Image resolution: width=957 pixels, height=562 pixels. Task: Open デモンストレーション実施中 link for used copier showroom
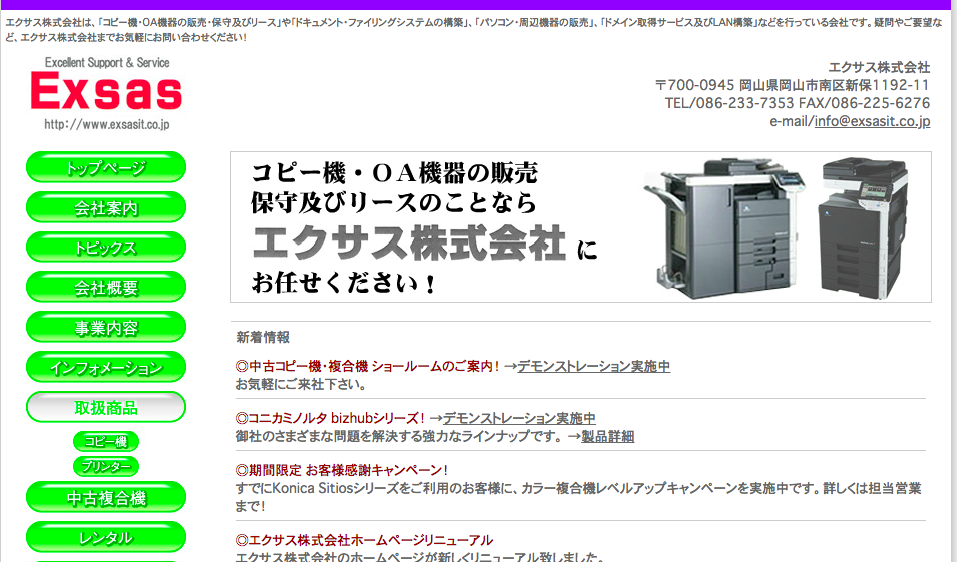pyautogui.click(x=594, y=367)
